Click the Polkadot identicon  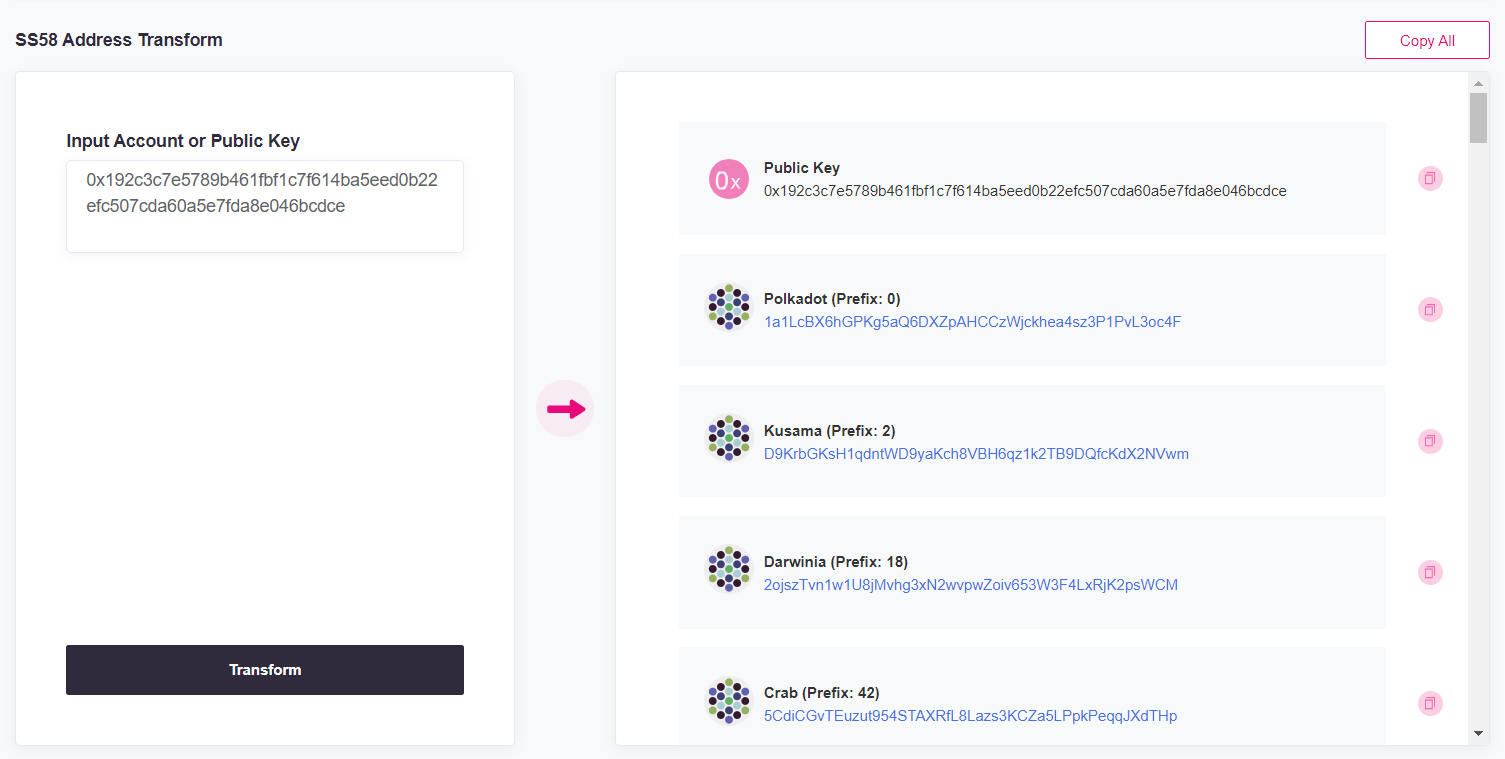[x=729, y=307]
